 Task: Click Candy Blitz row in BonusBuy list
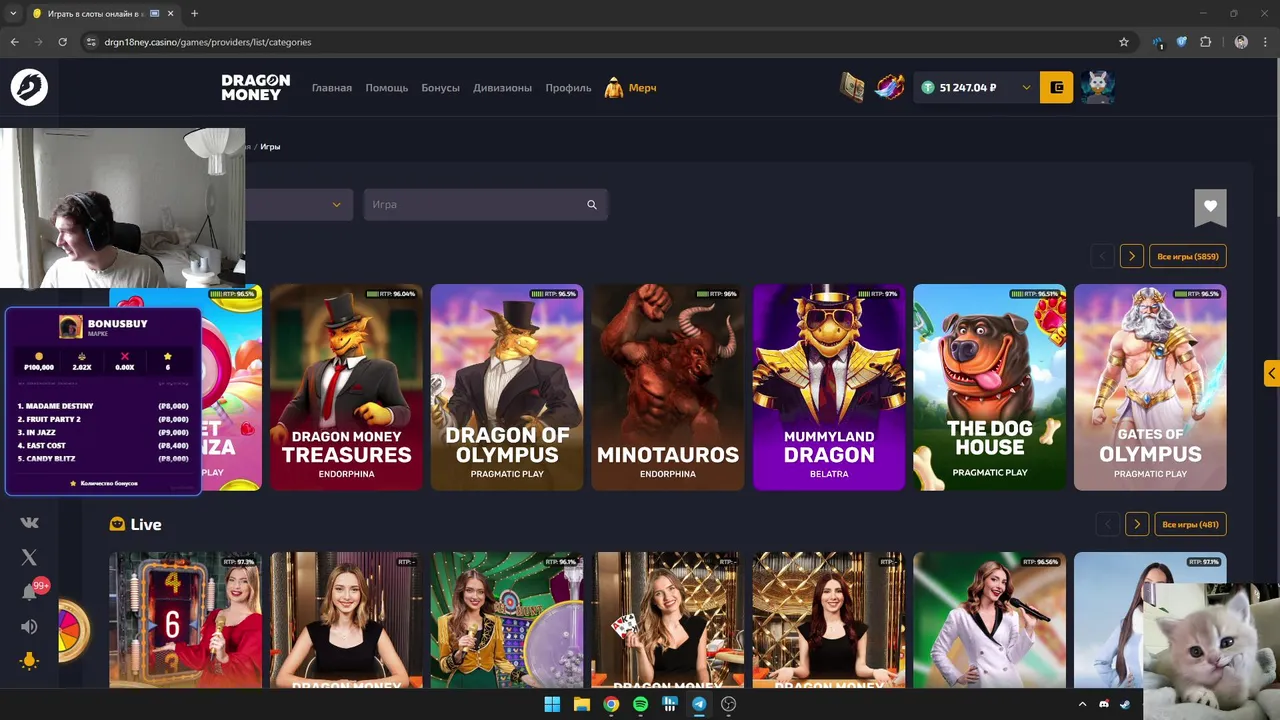103,458
